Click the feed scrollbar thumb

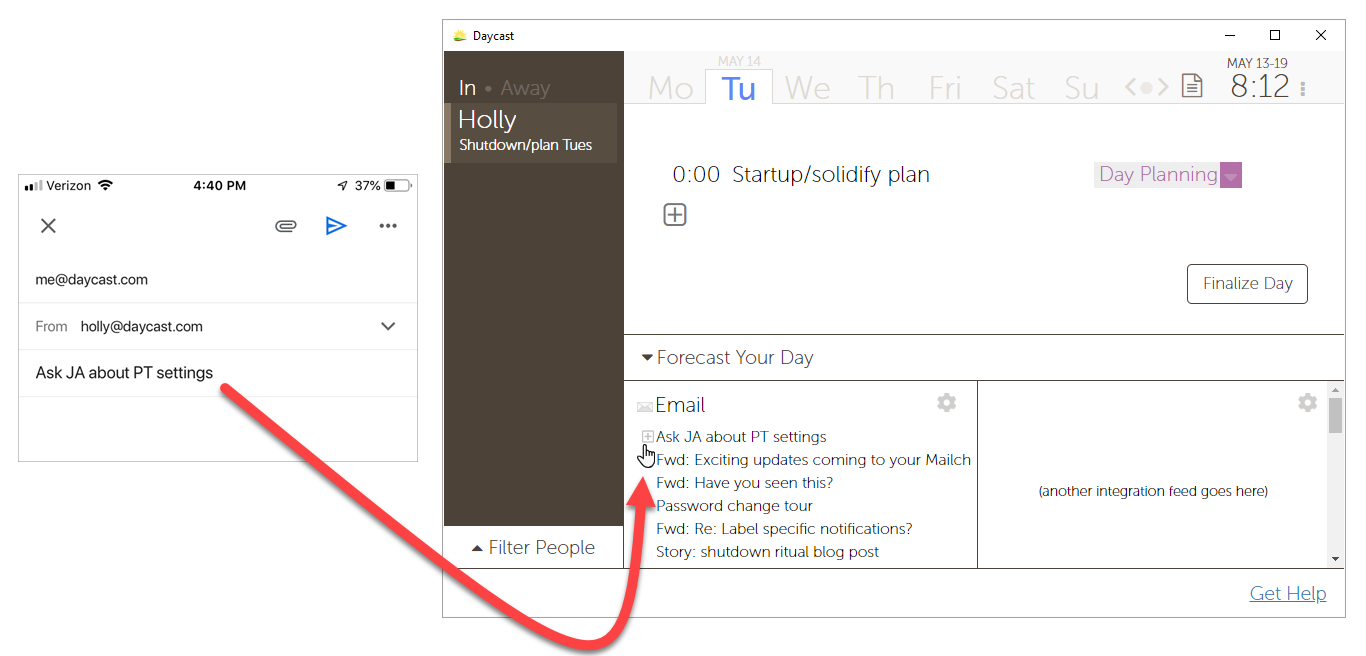(x=1335, y=415)
